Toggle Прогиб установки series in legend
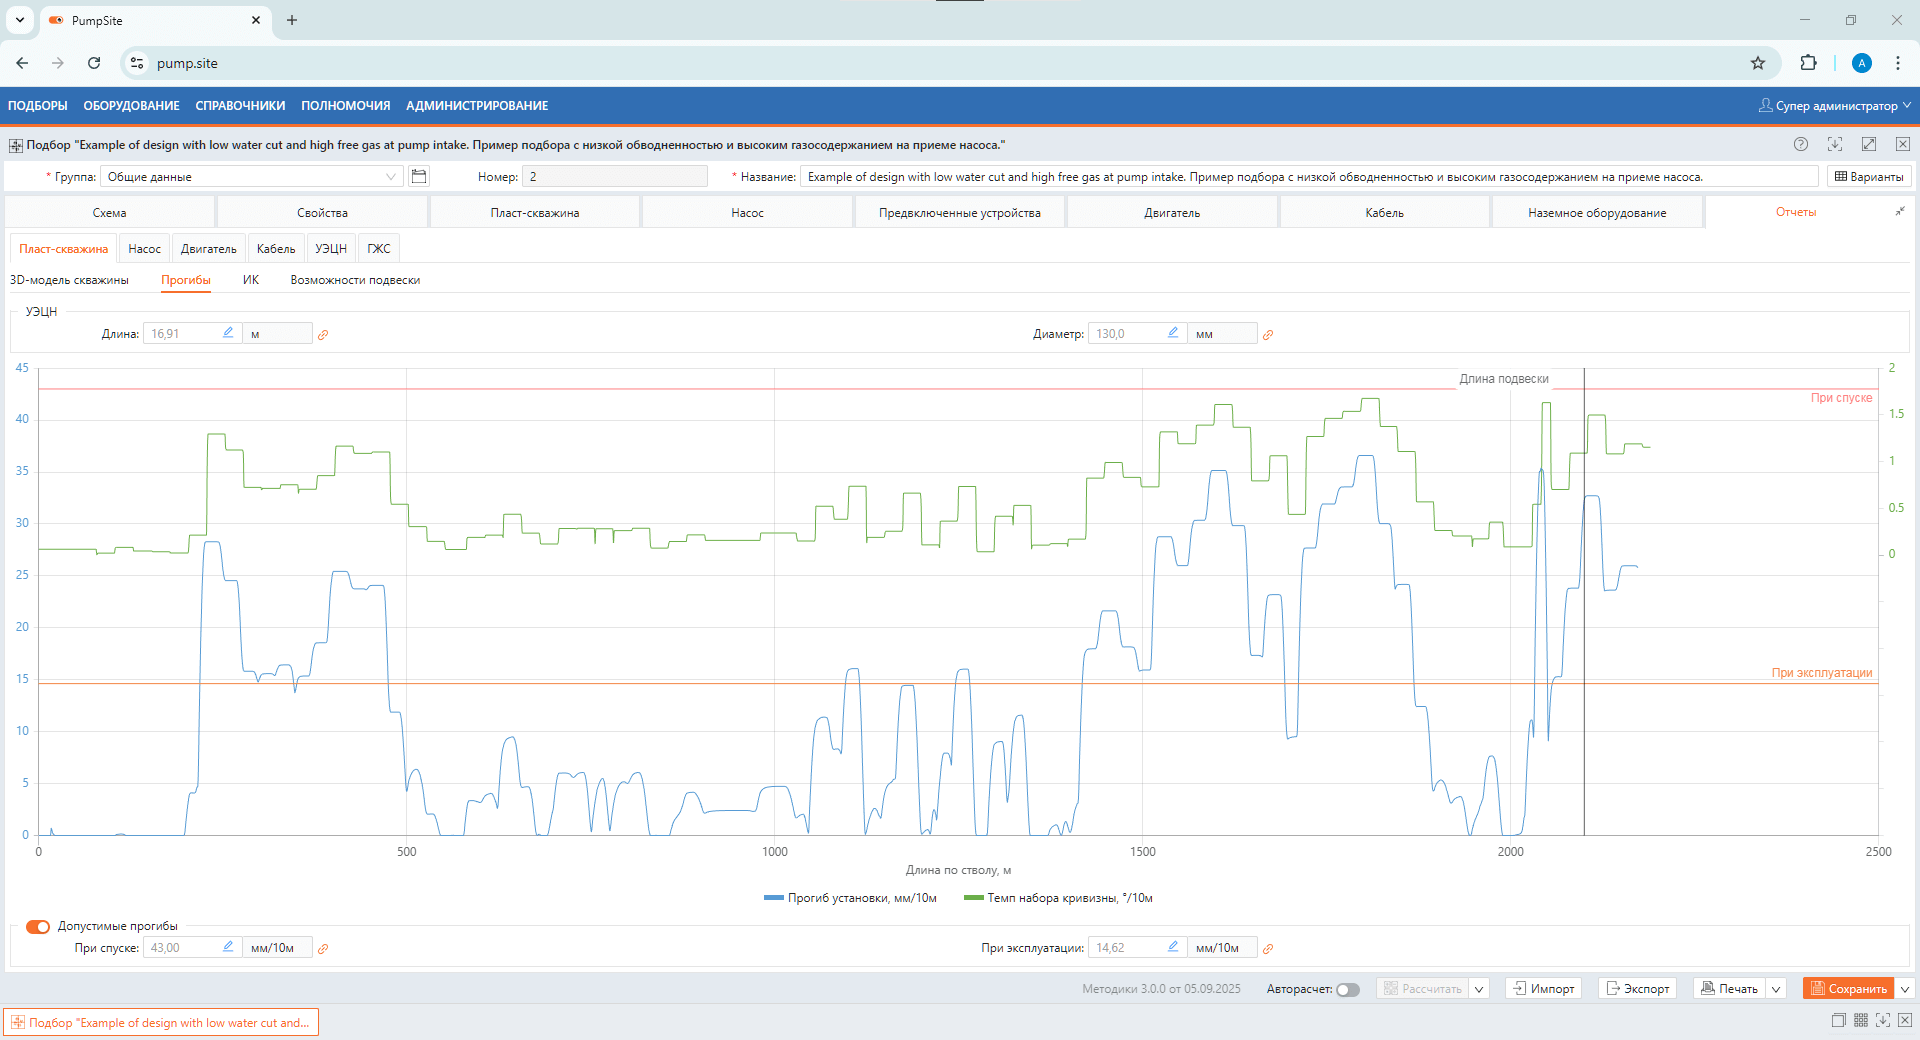The height and width of the screenshot is (1040, 1920). coord(850,898)
